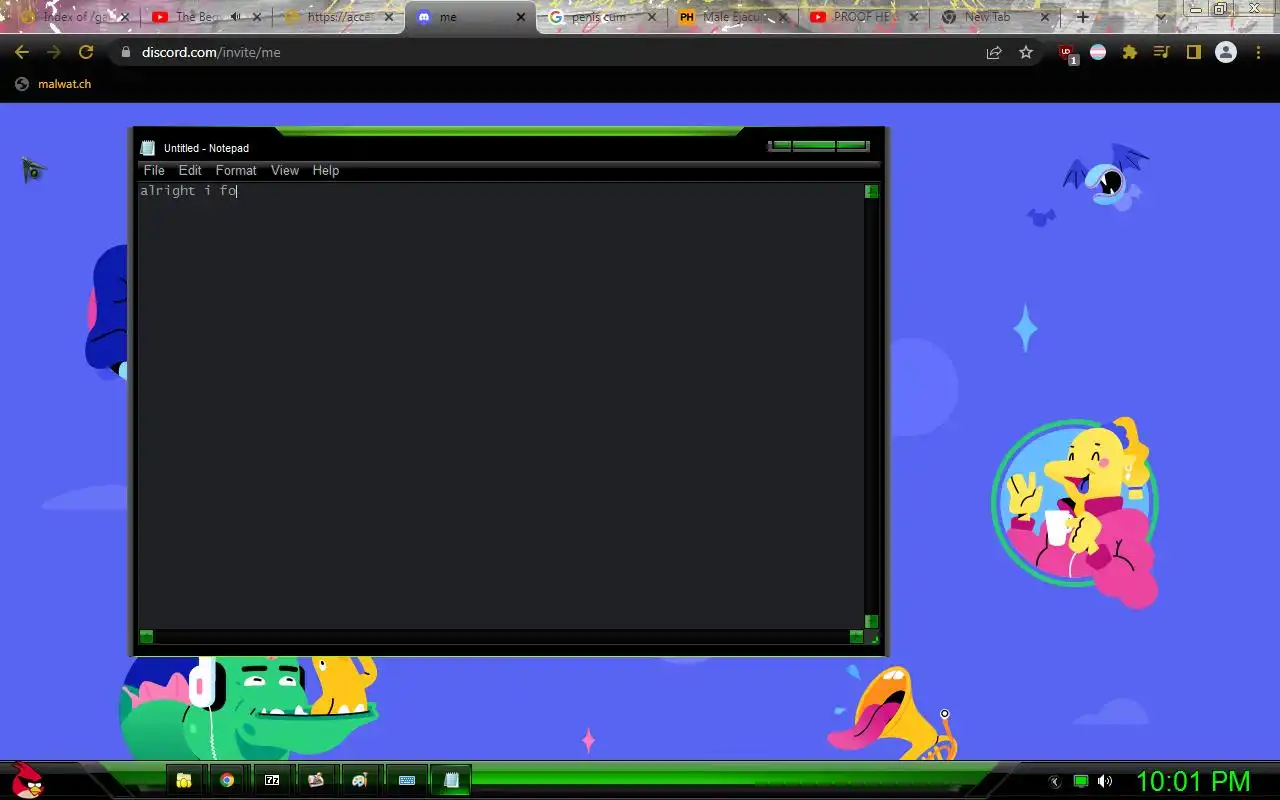Open a new tab with the plus button
The image size is (1280, 800).
[1082, 17]
